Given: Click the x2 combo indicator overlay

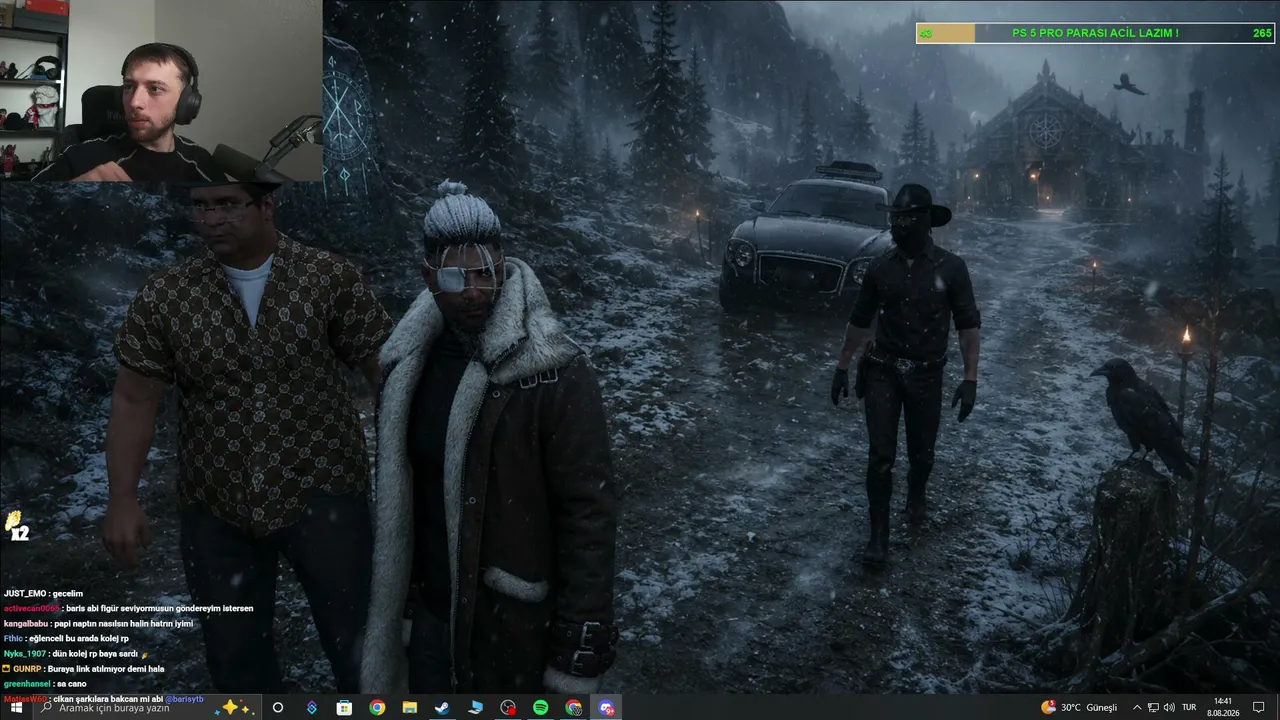Looking at the screenshot, I should 17,527.
